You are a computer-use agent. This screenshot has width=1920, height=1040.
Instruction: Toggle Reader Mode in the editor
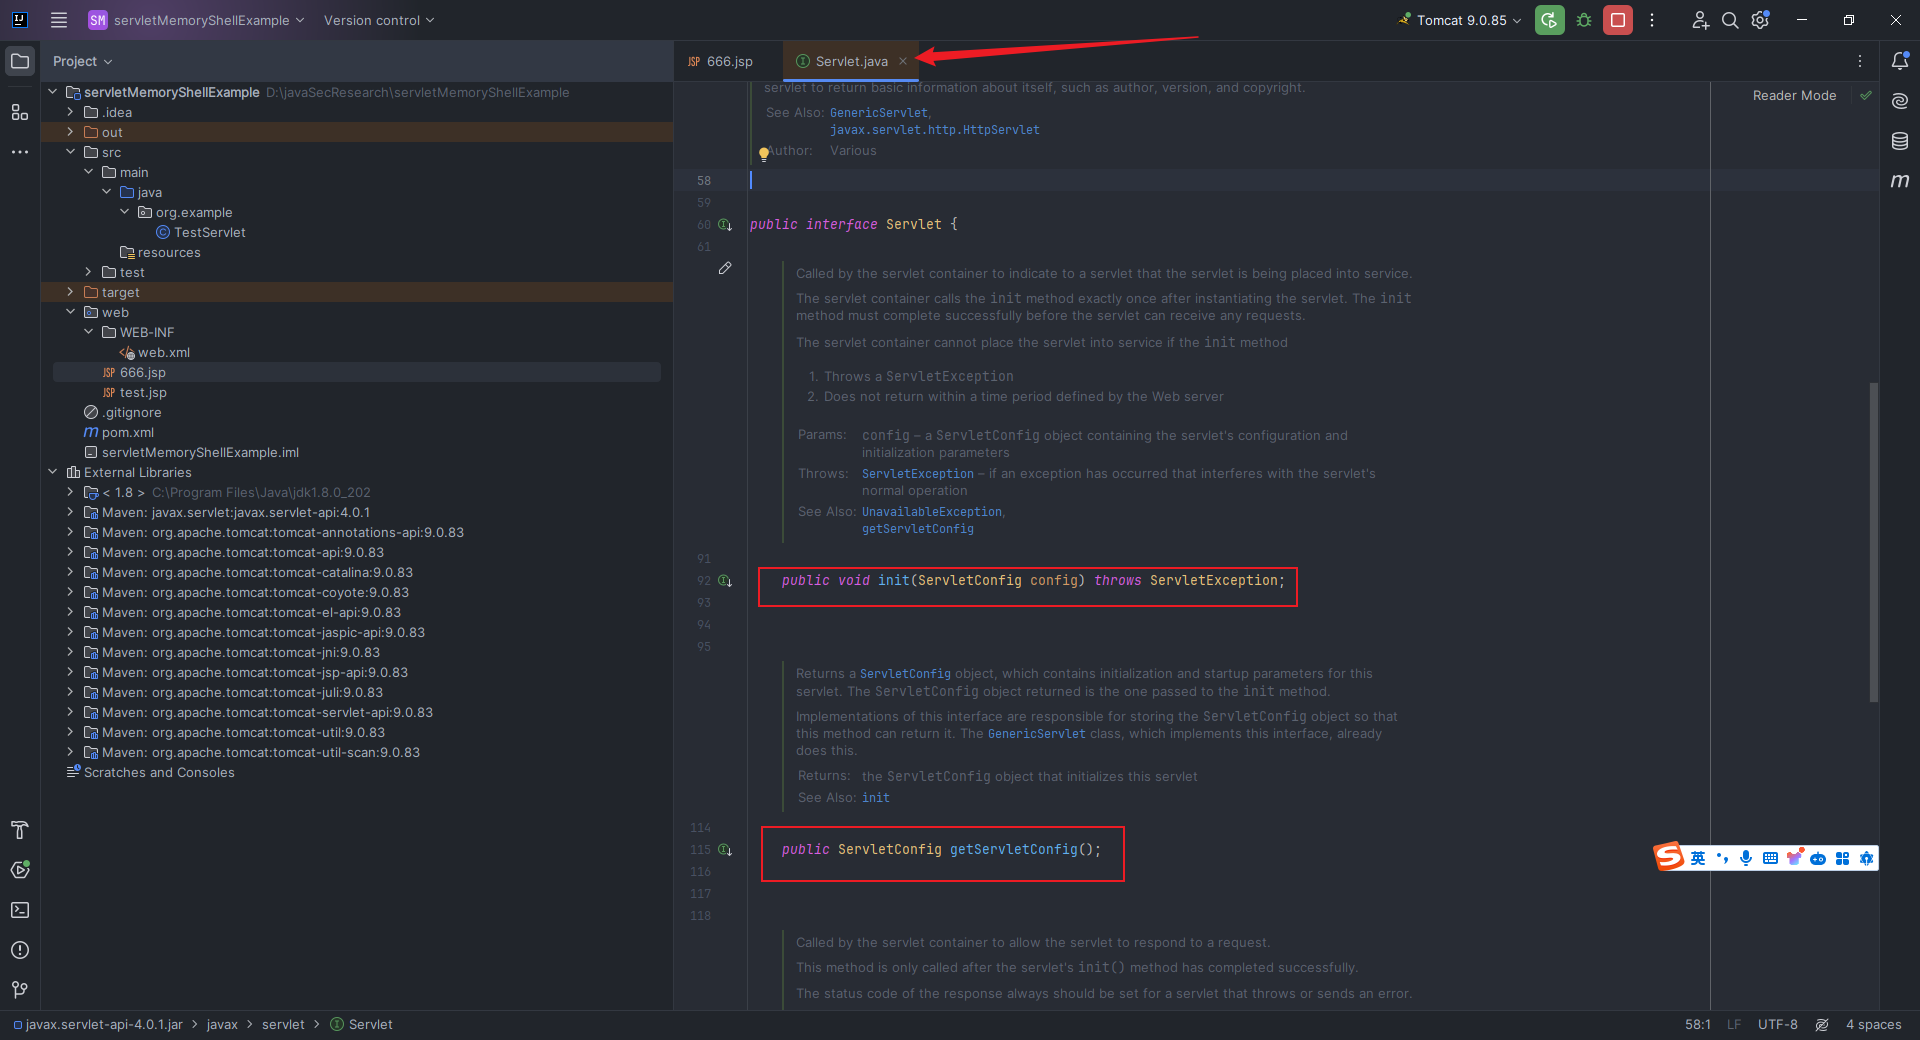click(1794, 96)
